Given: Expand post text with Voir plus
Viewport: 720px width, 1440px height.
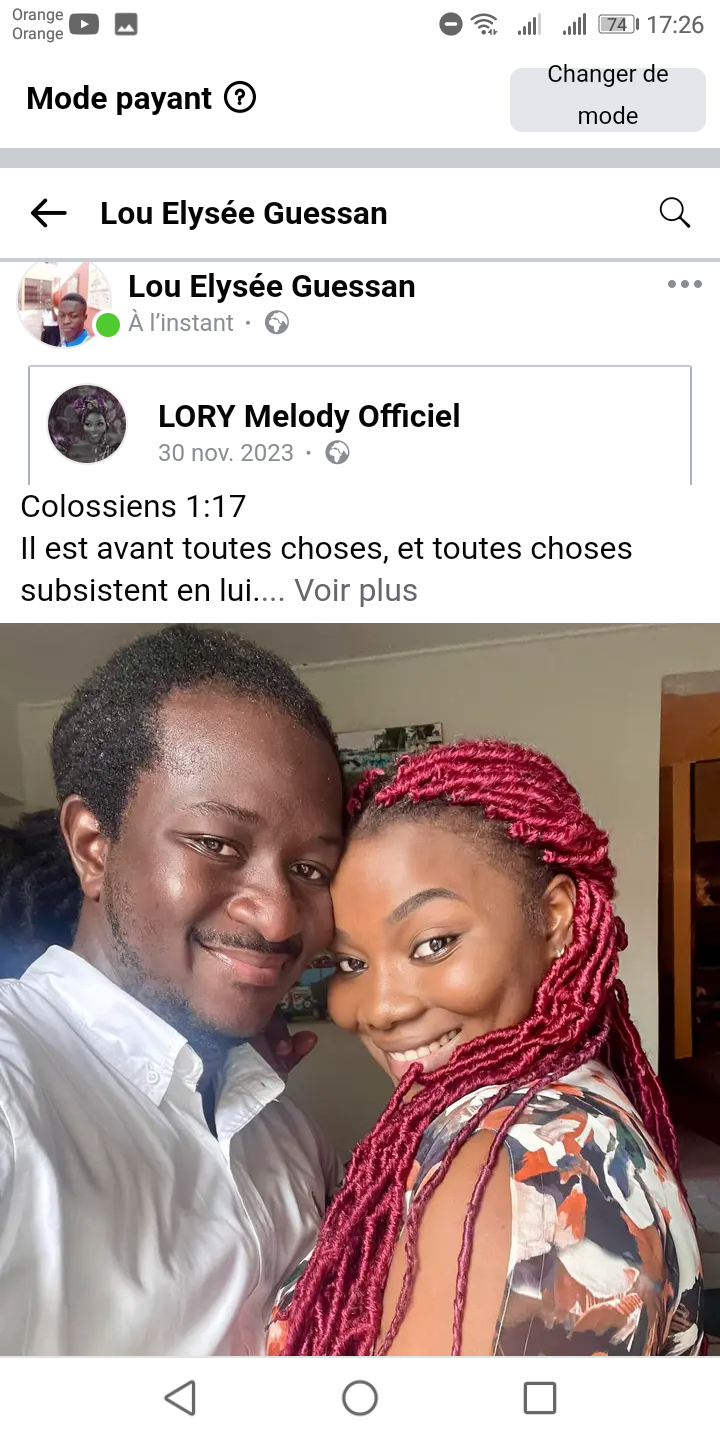Looking at the screenshot, I should tap(356, 590).
